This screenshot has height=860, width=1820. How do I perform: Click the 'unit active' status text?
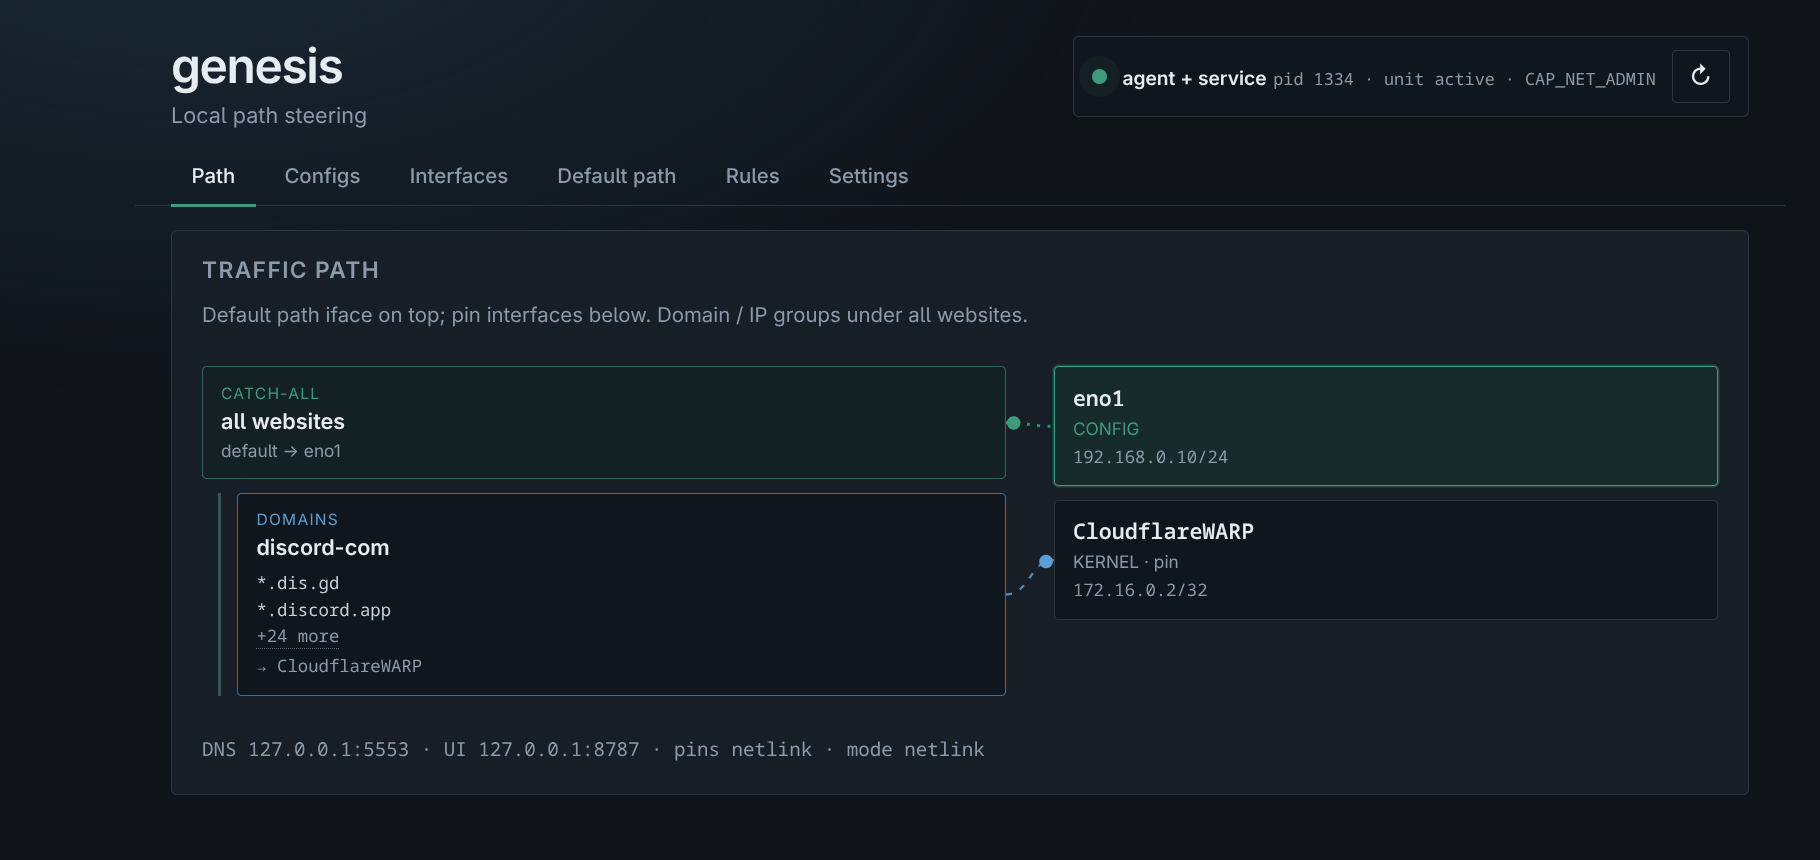[x=1439, y=79]
